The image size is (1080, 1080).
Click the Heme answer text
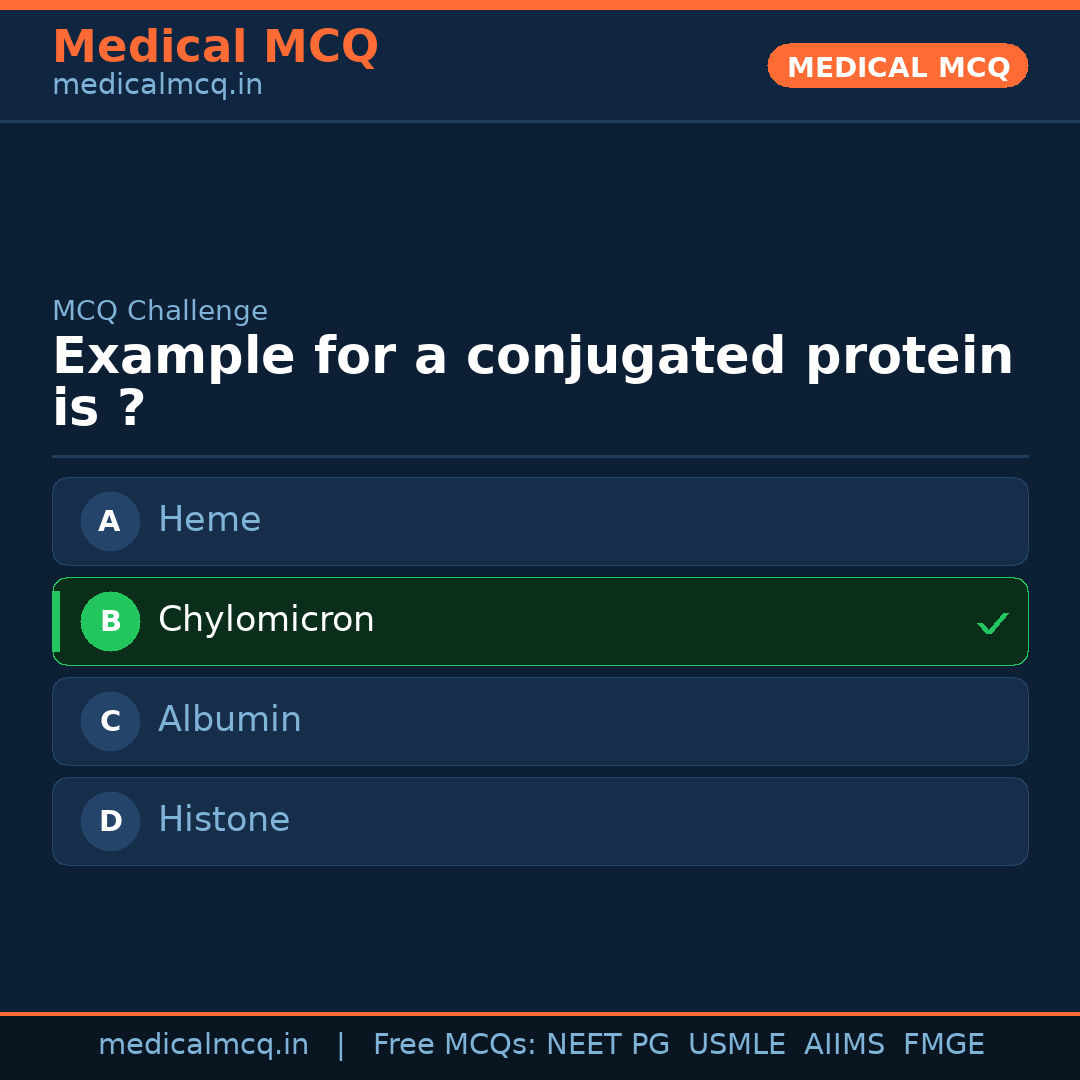(x=209, y=520)
